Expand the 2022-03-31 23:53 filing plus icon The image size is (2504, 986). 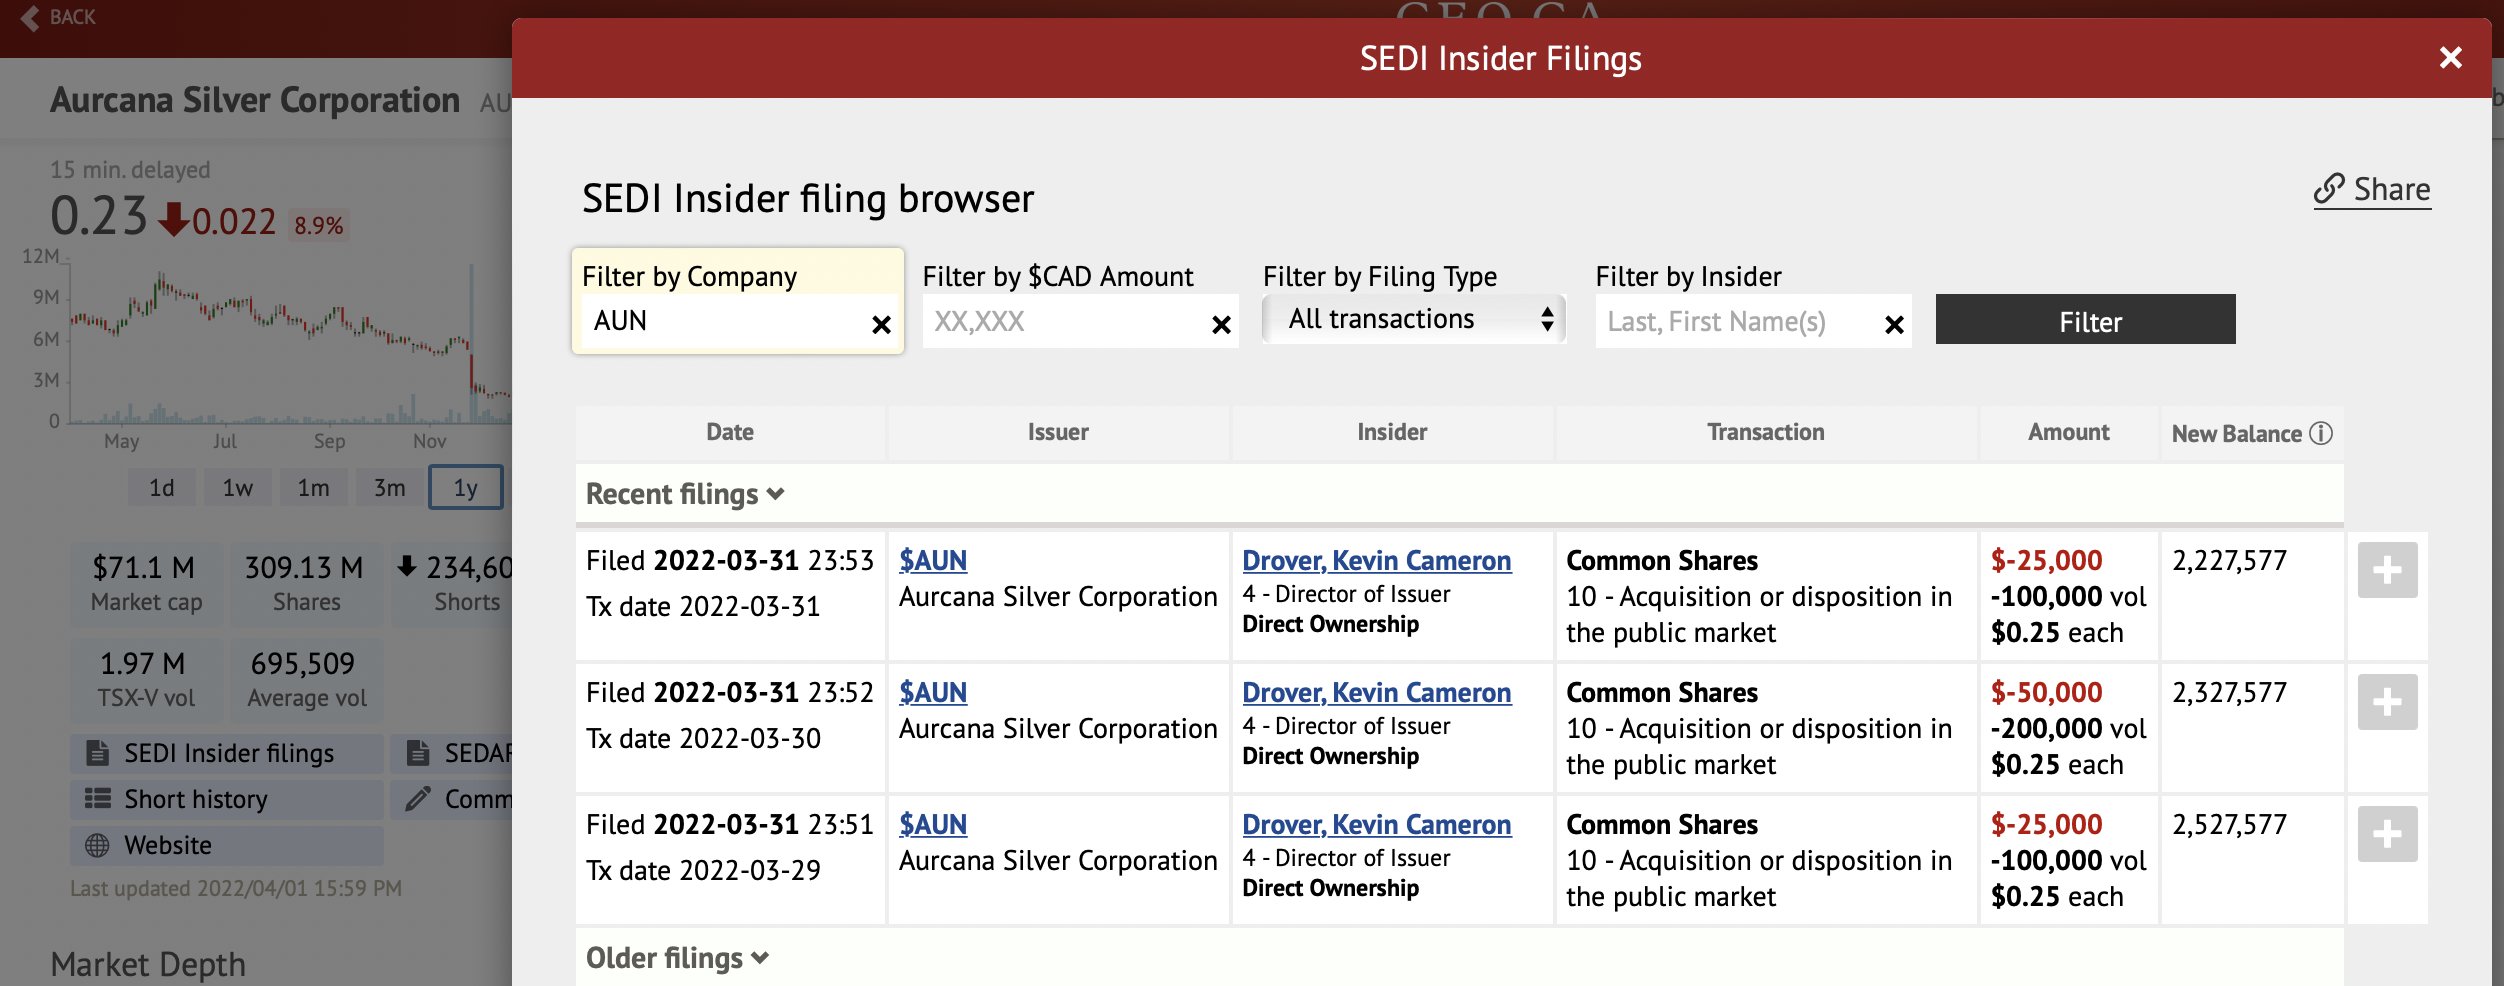pyautogui.click(x=2387, y=570)
